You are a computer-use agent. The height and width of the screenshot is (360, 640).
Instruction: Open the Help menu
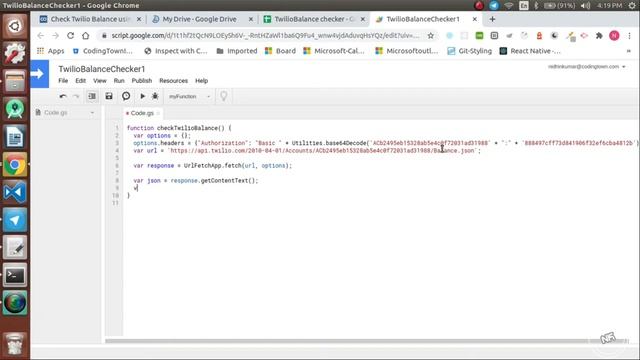tap(201, 81)
